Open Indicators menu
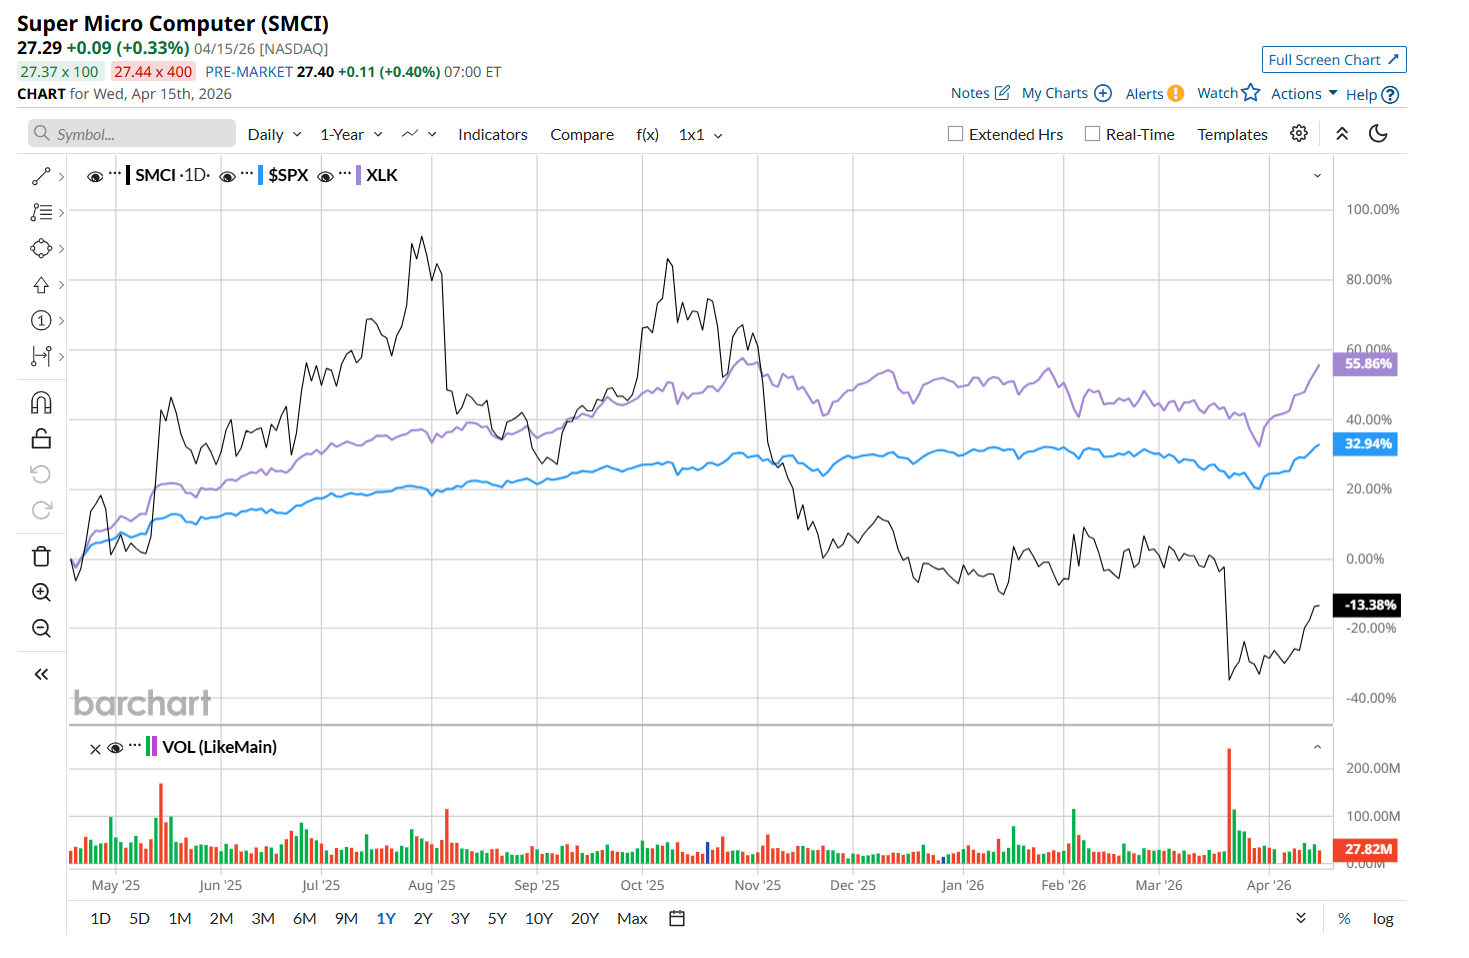This screenshot has width=1469, height=958. [x=492, y=134]
